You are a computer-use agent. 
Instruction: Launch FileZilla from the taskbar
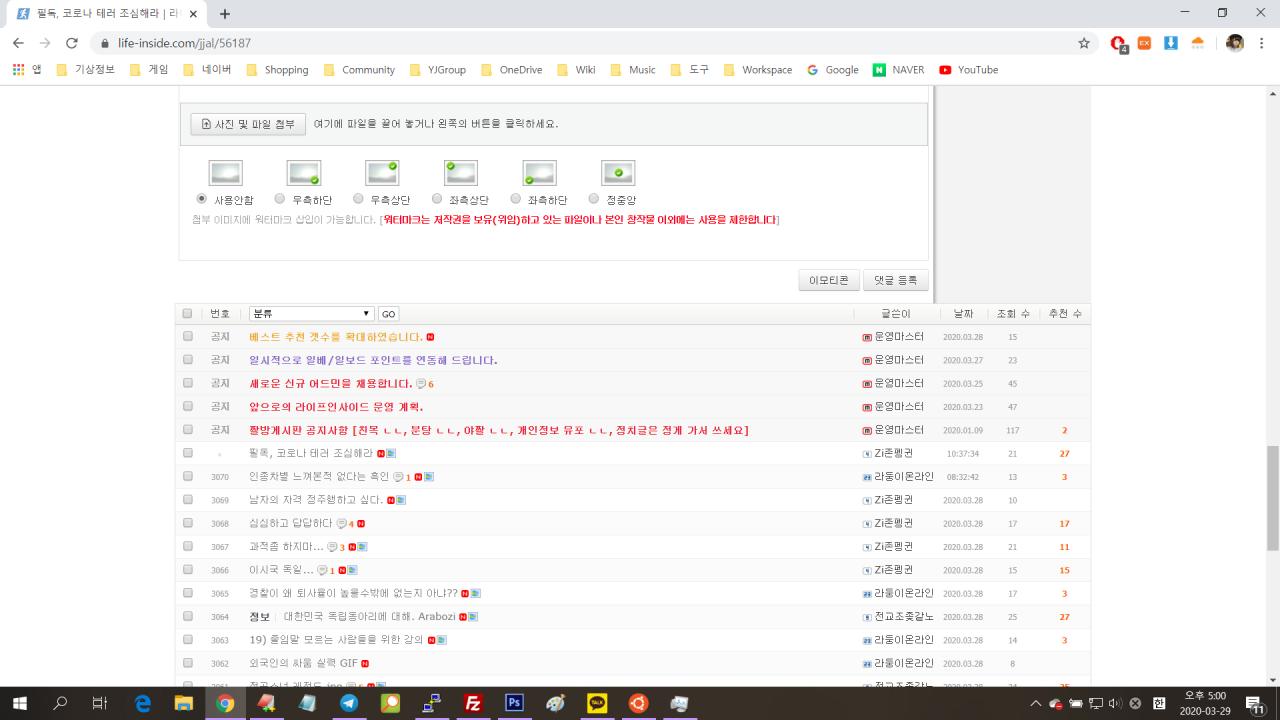click(473, 703)
